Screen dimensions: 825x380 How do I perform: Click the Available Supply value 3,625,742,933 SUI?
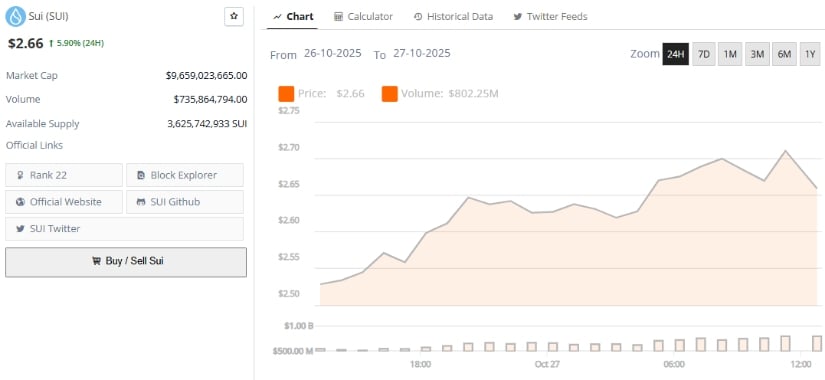point(207,124)
